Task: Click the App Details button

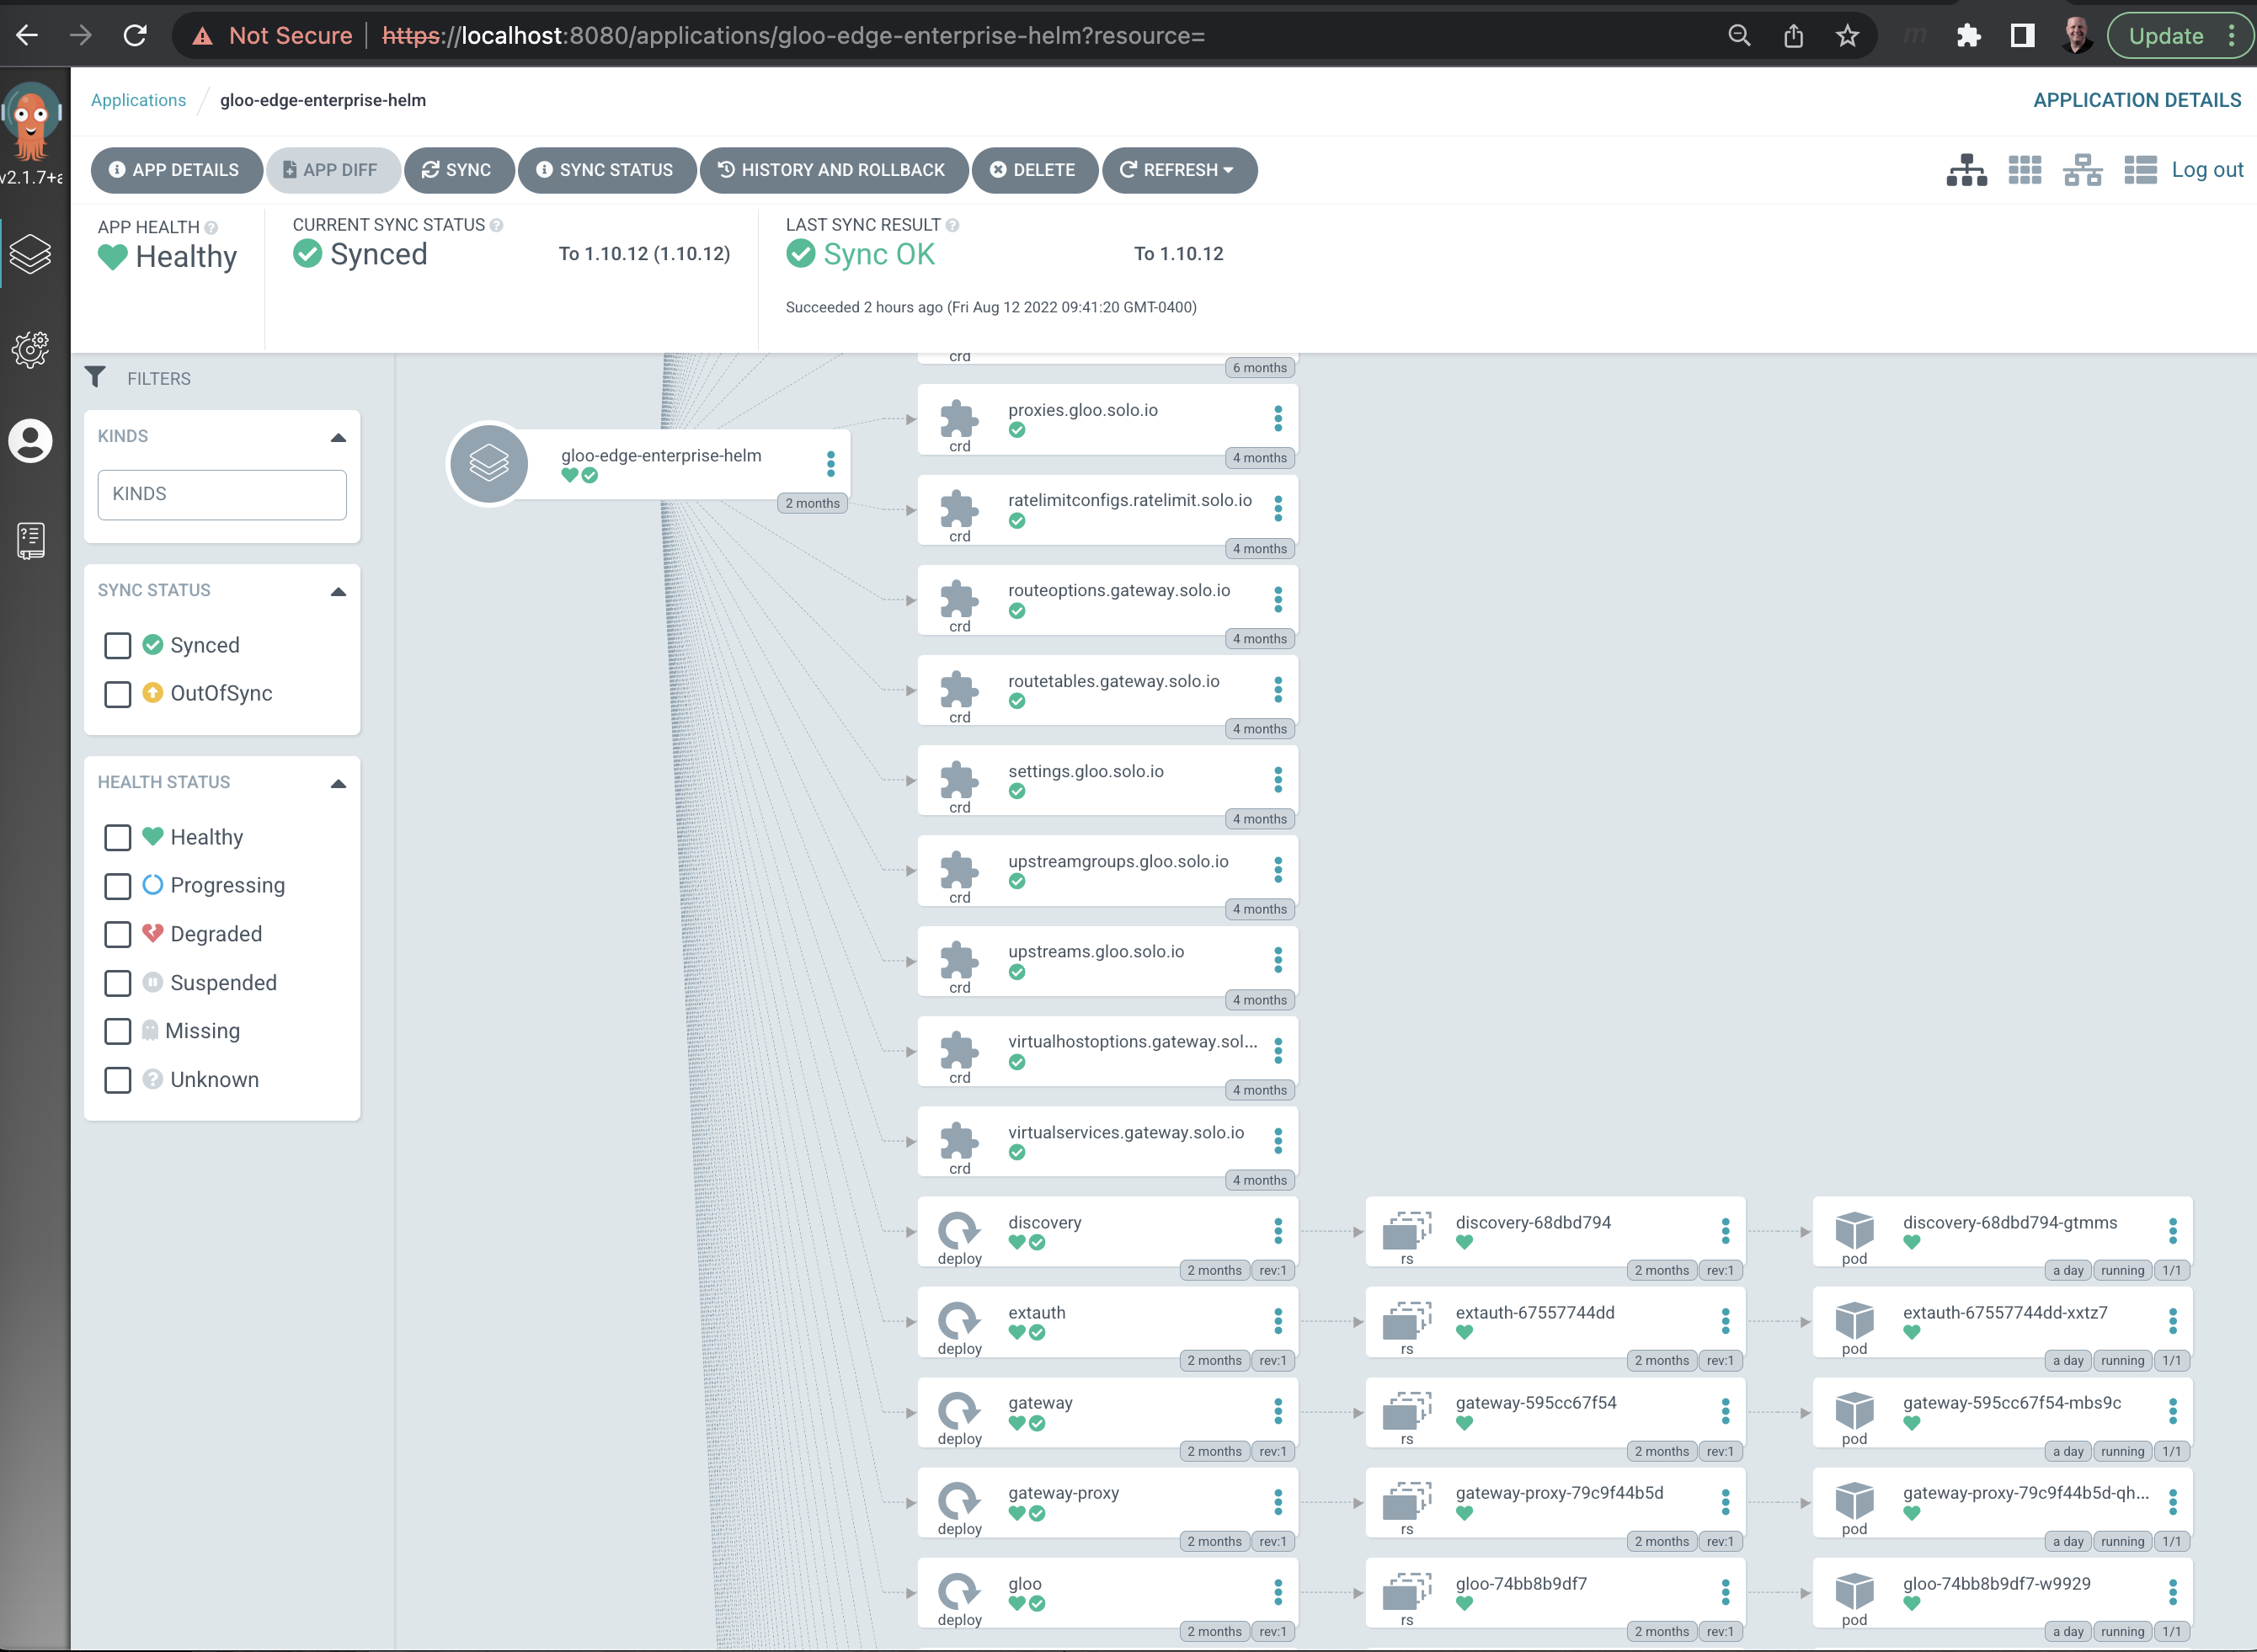Action: point(176,170)
